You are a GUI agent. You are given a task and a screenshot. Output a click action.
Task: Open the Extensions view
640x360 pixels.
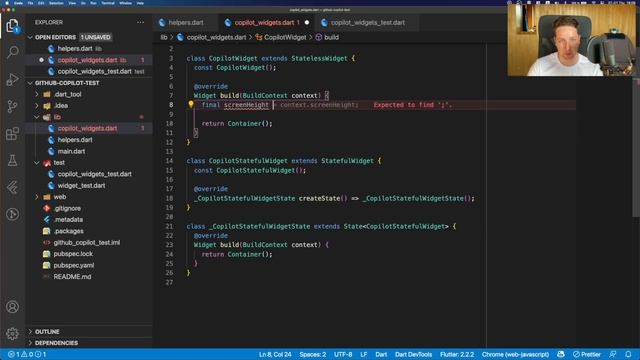pos(12,133)
